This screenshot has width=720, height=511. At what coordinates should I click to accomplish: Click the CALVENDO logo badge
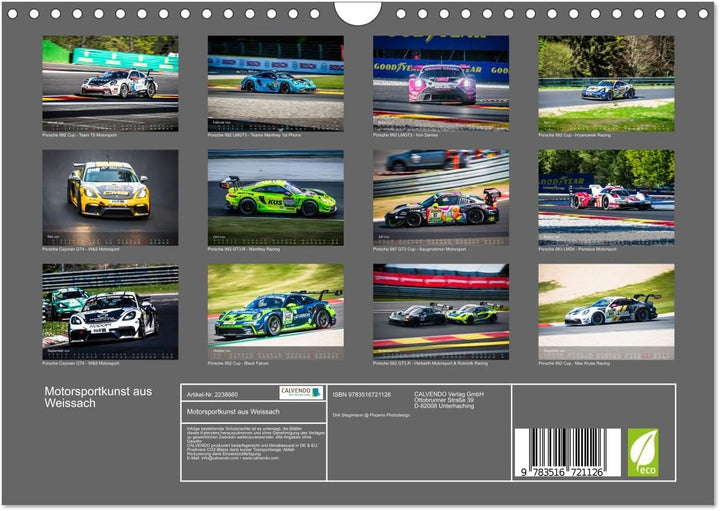[x=301, y=393]
